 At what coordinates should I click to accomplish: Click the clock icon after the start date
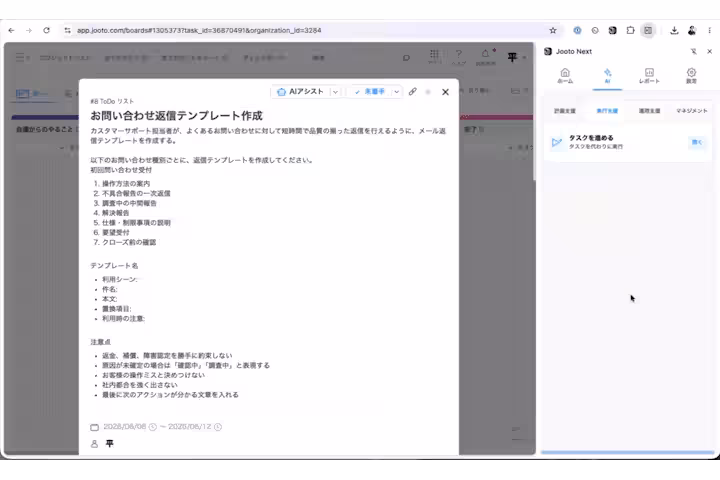(x=153, y=427)
